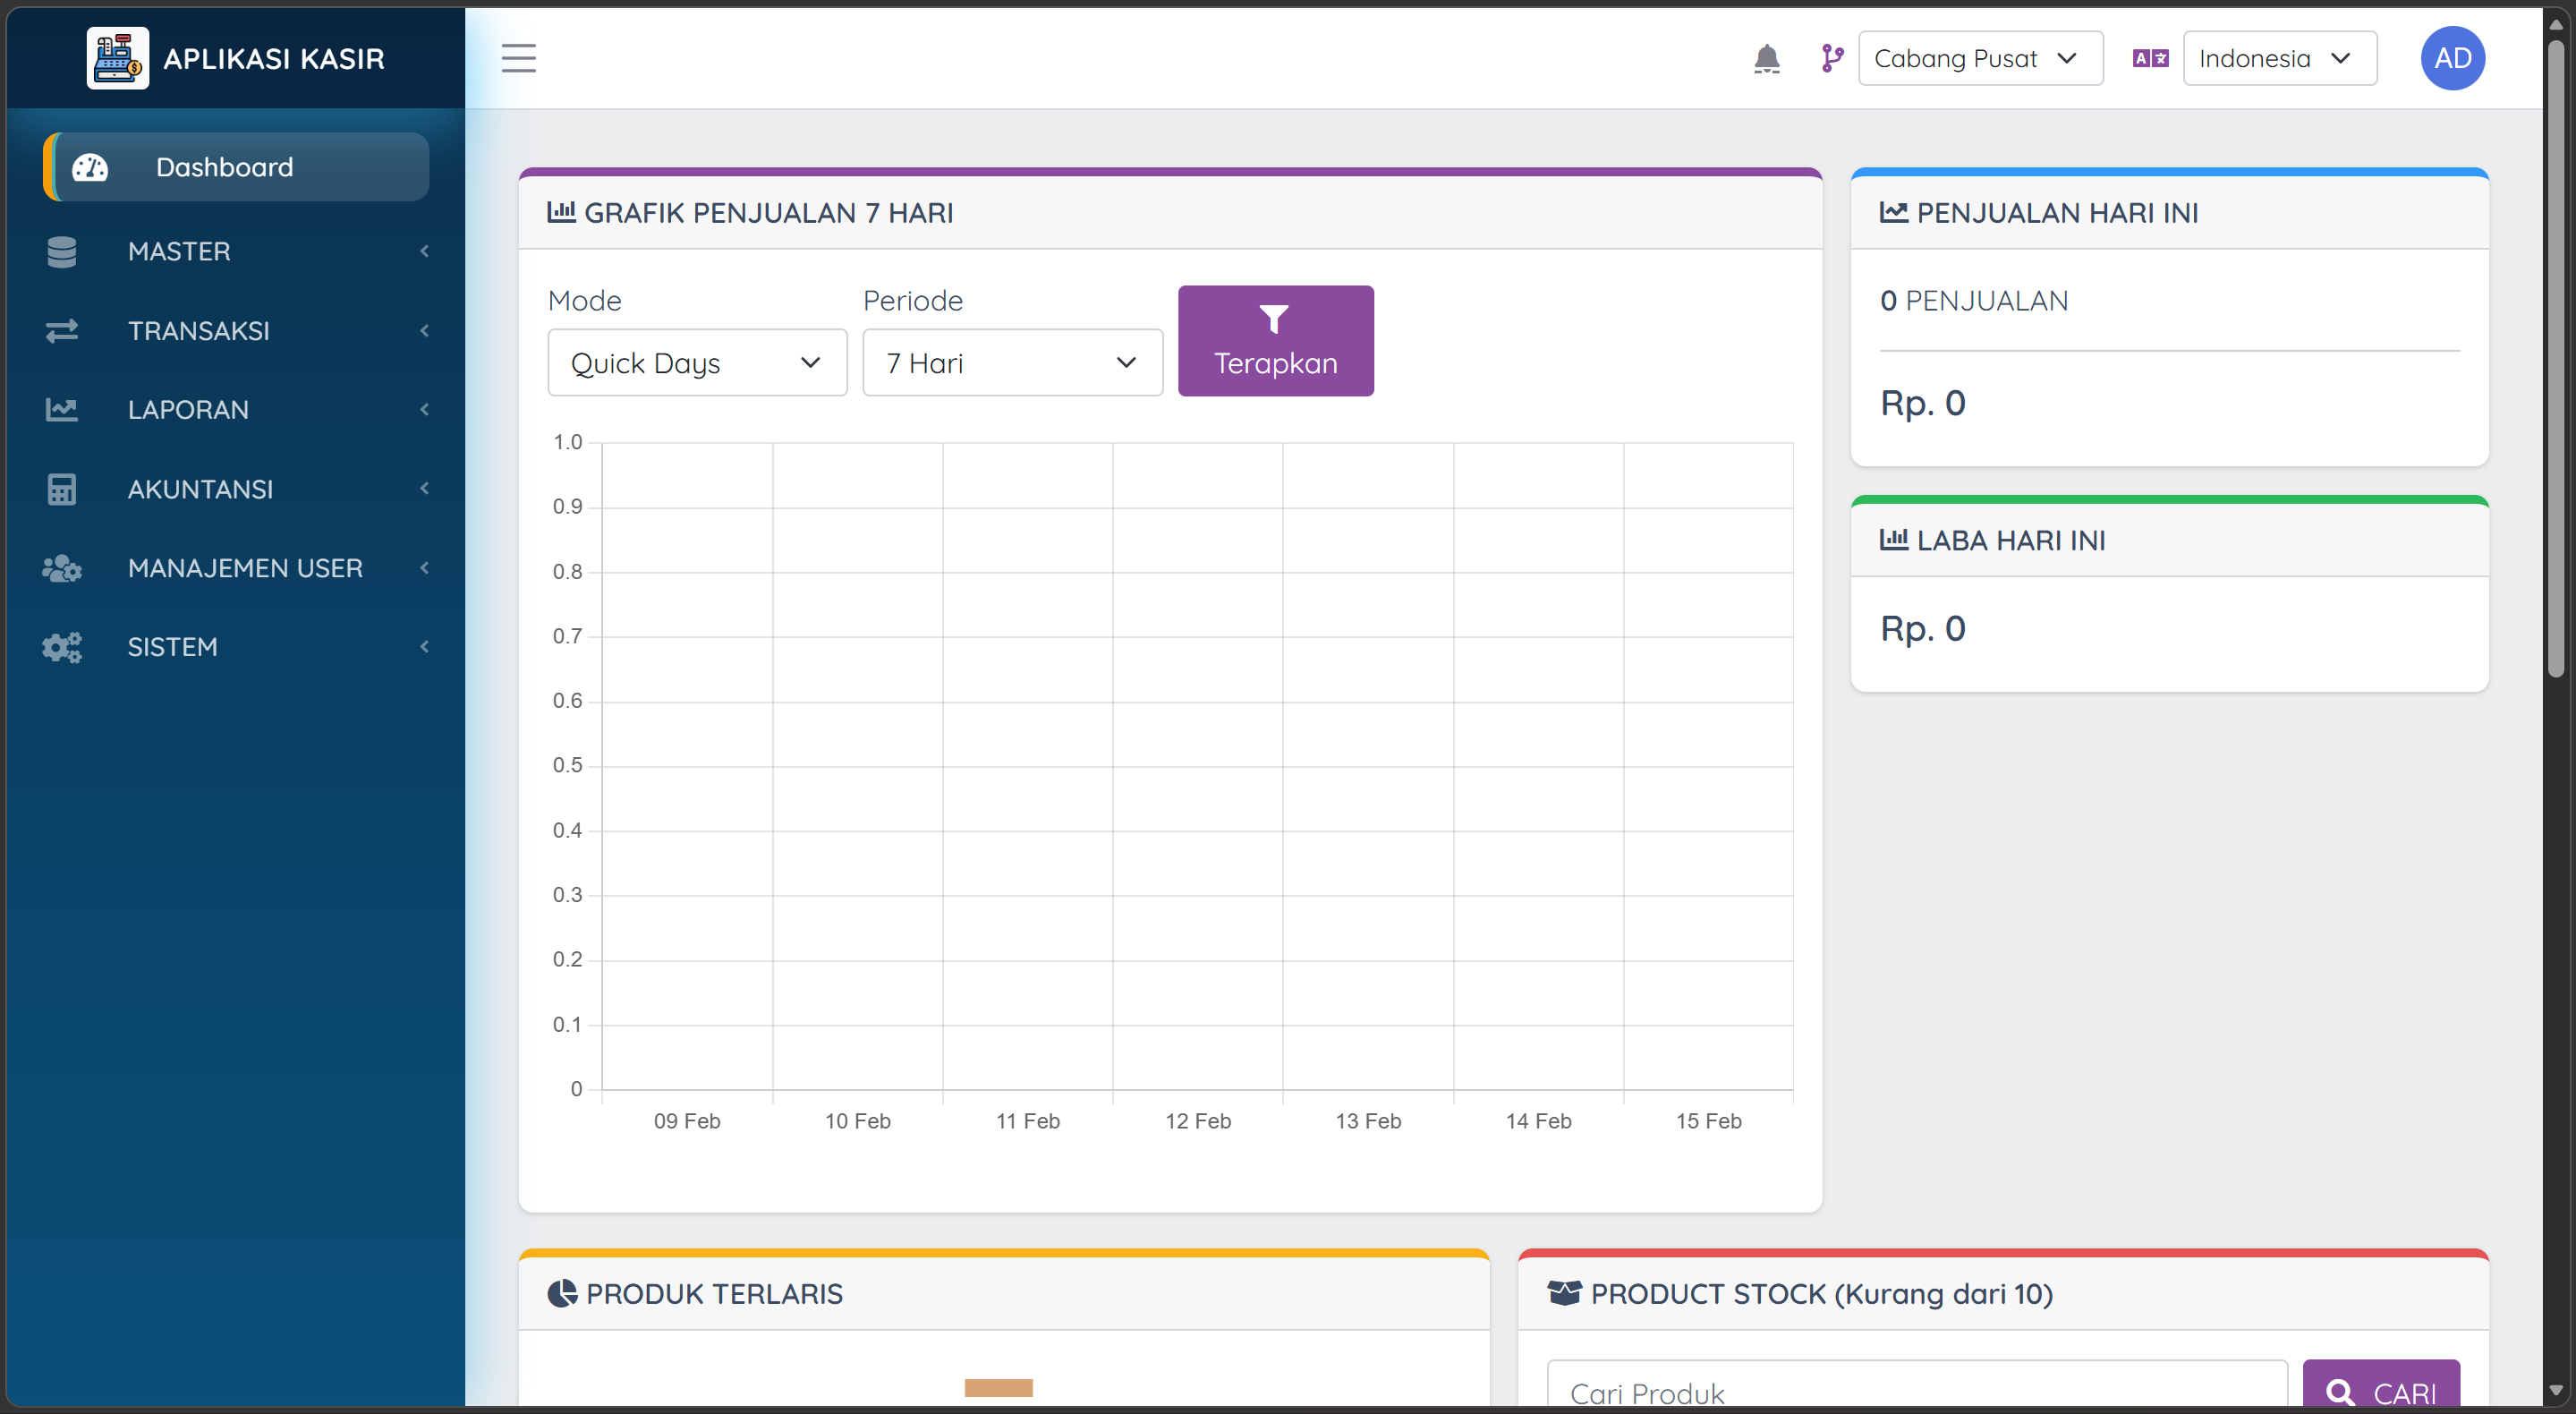Toggle sidebar with hamburger menu icon
2576x1414 pixels.
click(518, 59)
